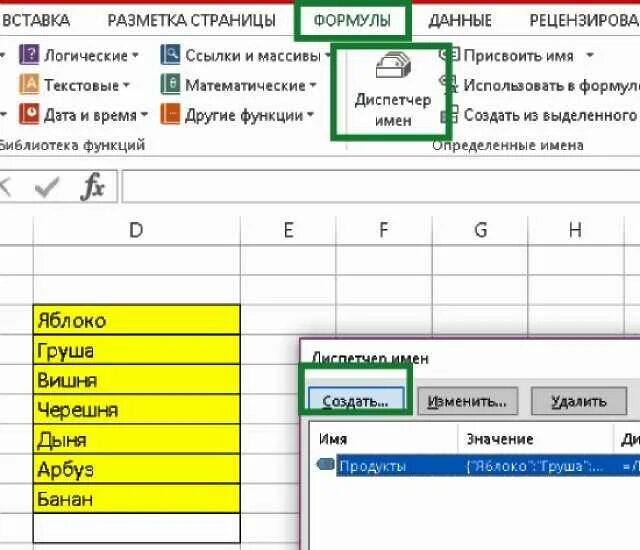Switch to the ФОРМУЛЫ tab
This screenshot has width=640, height=550.
click(352, 20)
